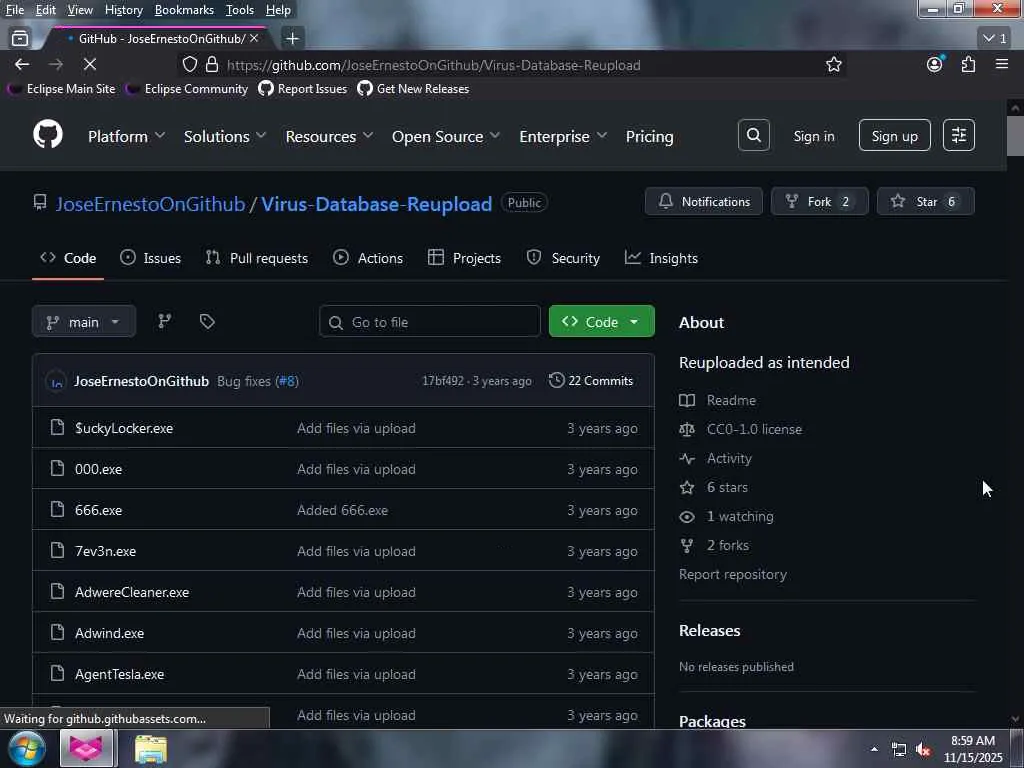The image size is (1024, 768).
Task: Open the Eclipse Main Site bookmark
Action: pos(61,88)
